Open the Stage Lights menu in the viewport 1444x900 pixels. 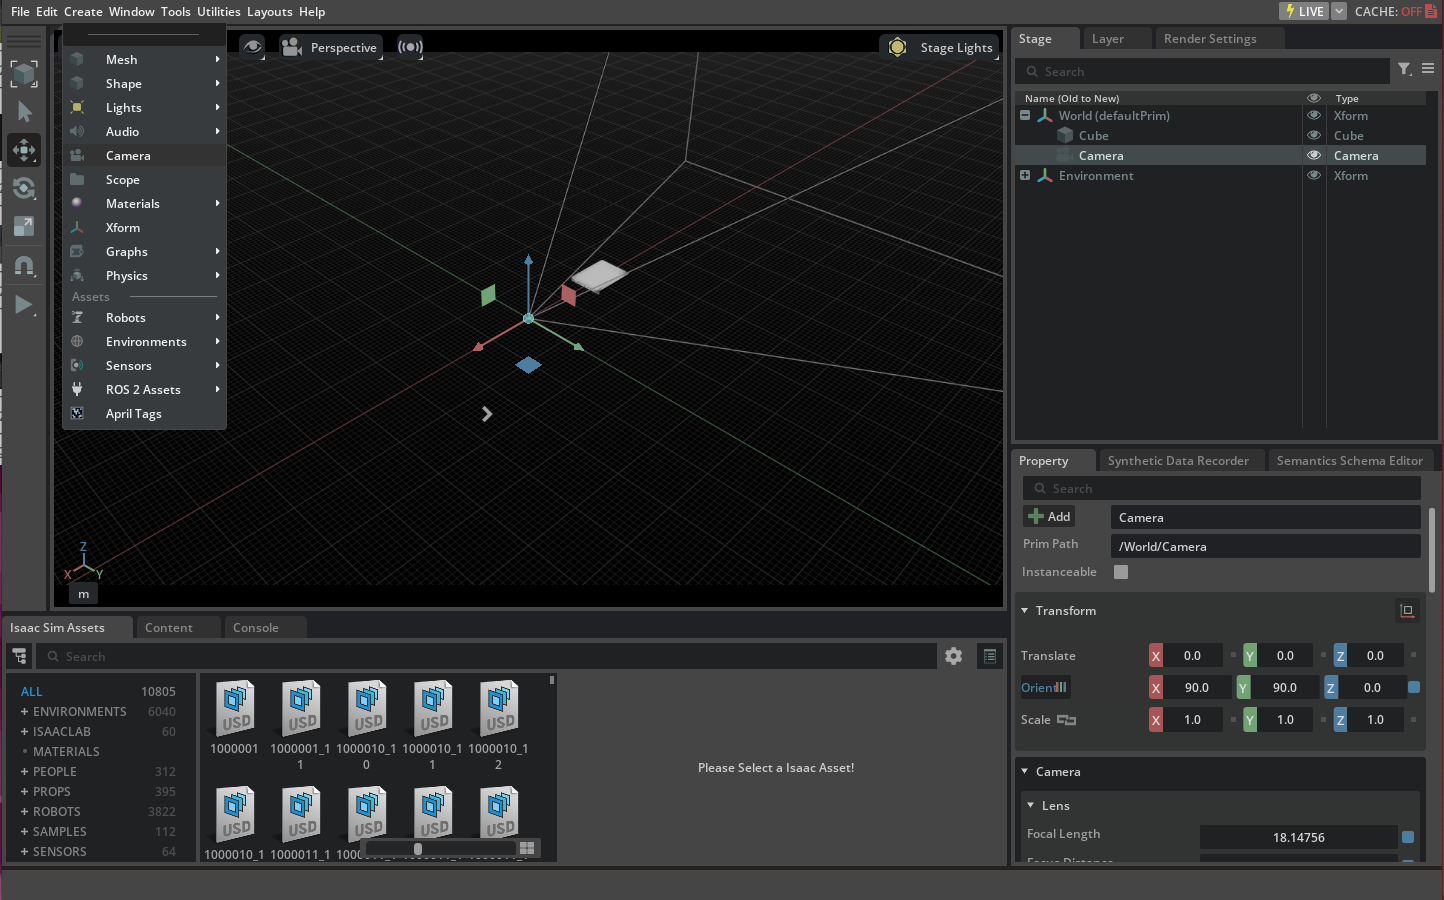click(x=940, y=46)
